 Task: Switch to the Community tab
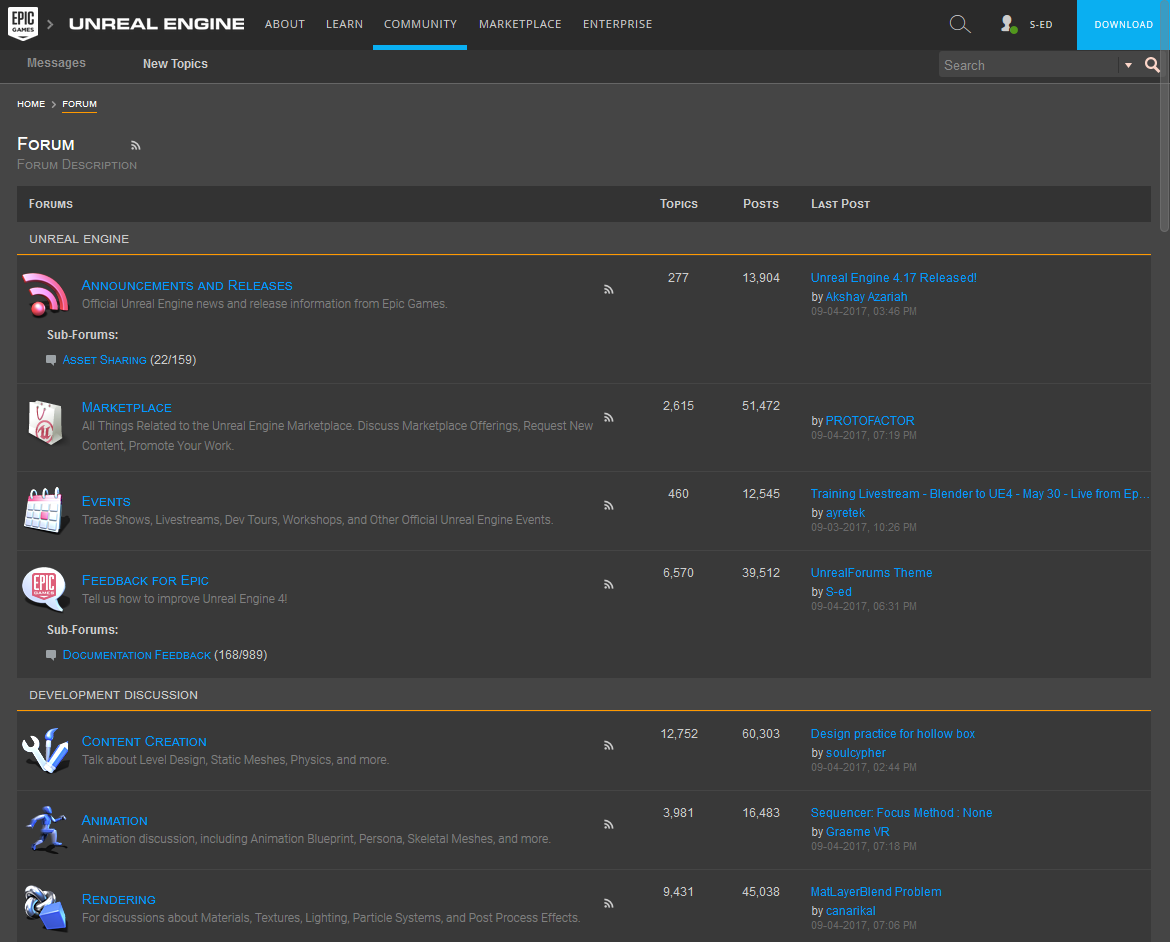coord(419,23)
